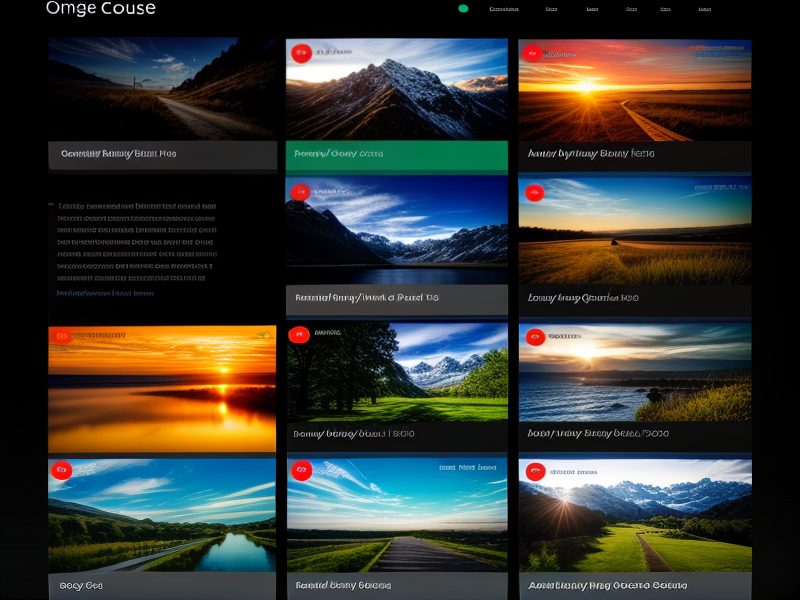Image resolution: width=800 pixels, height=600 pixels.
Task: Click red badge on golden grass field photo
Action: click(x=533, y=192)
